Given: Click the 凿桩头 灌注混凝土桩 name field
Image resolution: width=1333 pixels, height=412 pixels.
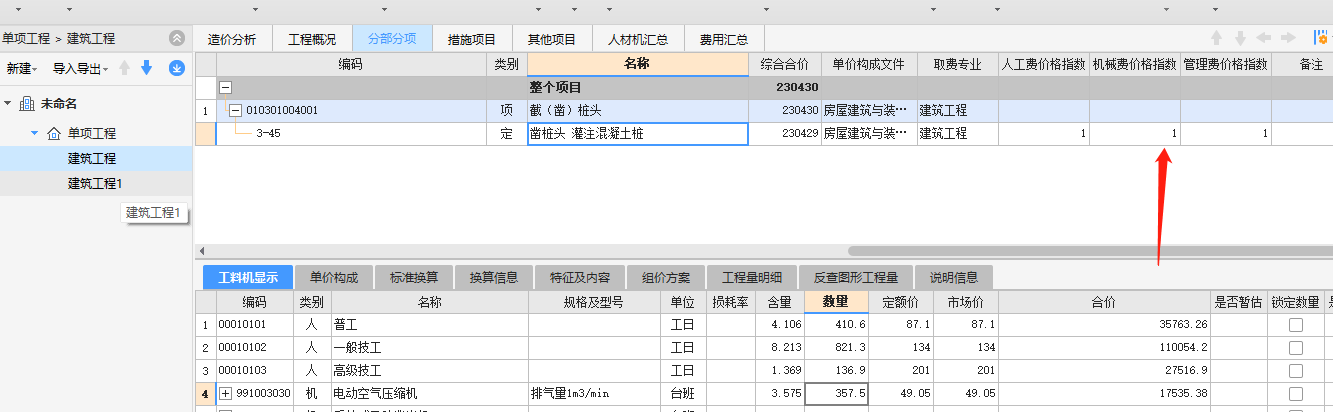Looking at the screenshot, I should (637, 133).
